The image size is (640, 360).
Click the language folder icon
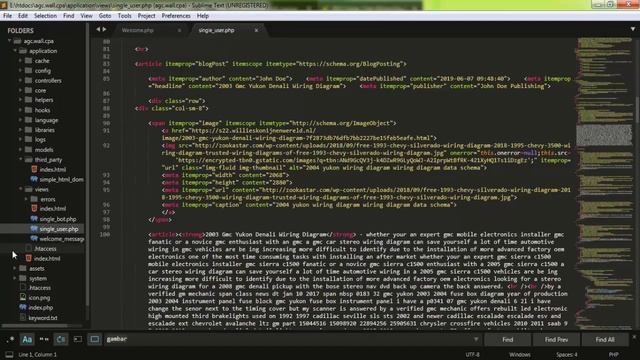[28, 120]
